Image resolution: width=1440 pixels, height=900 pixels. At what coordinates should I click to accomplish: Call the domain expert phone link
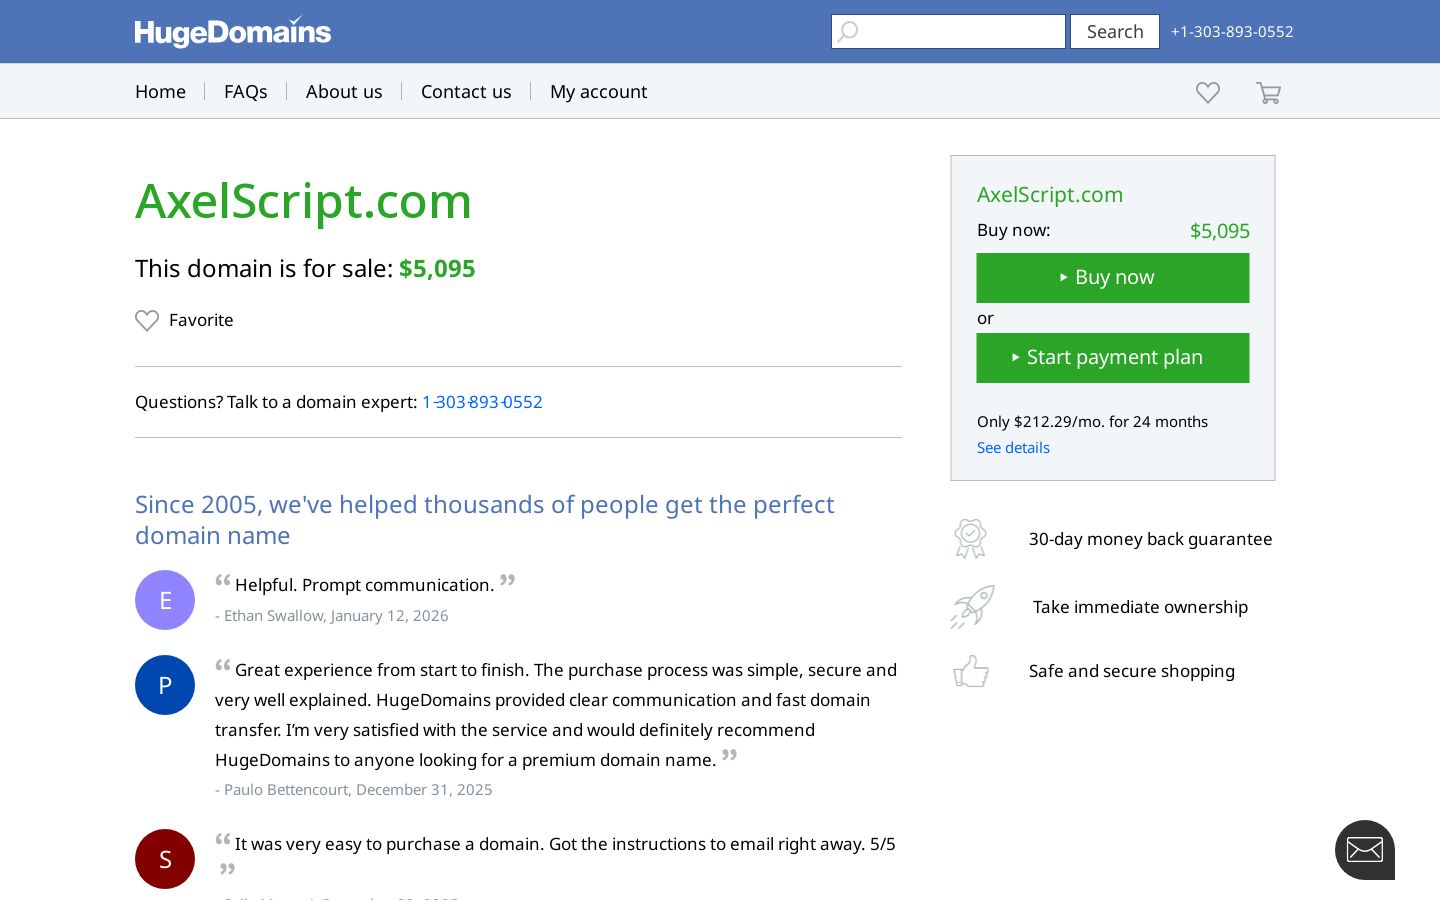click(482, 402)
